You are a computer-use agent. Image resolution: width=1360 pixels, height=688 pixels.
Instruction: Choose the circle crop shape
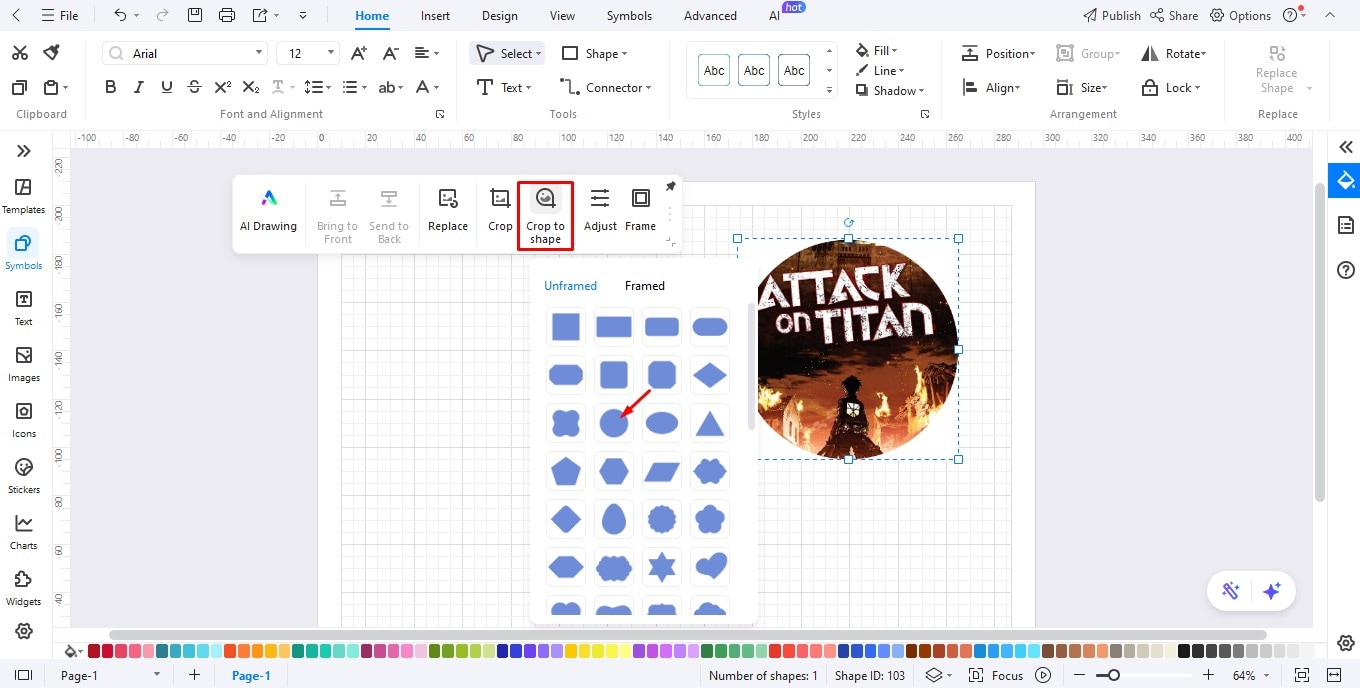[613, 423]
